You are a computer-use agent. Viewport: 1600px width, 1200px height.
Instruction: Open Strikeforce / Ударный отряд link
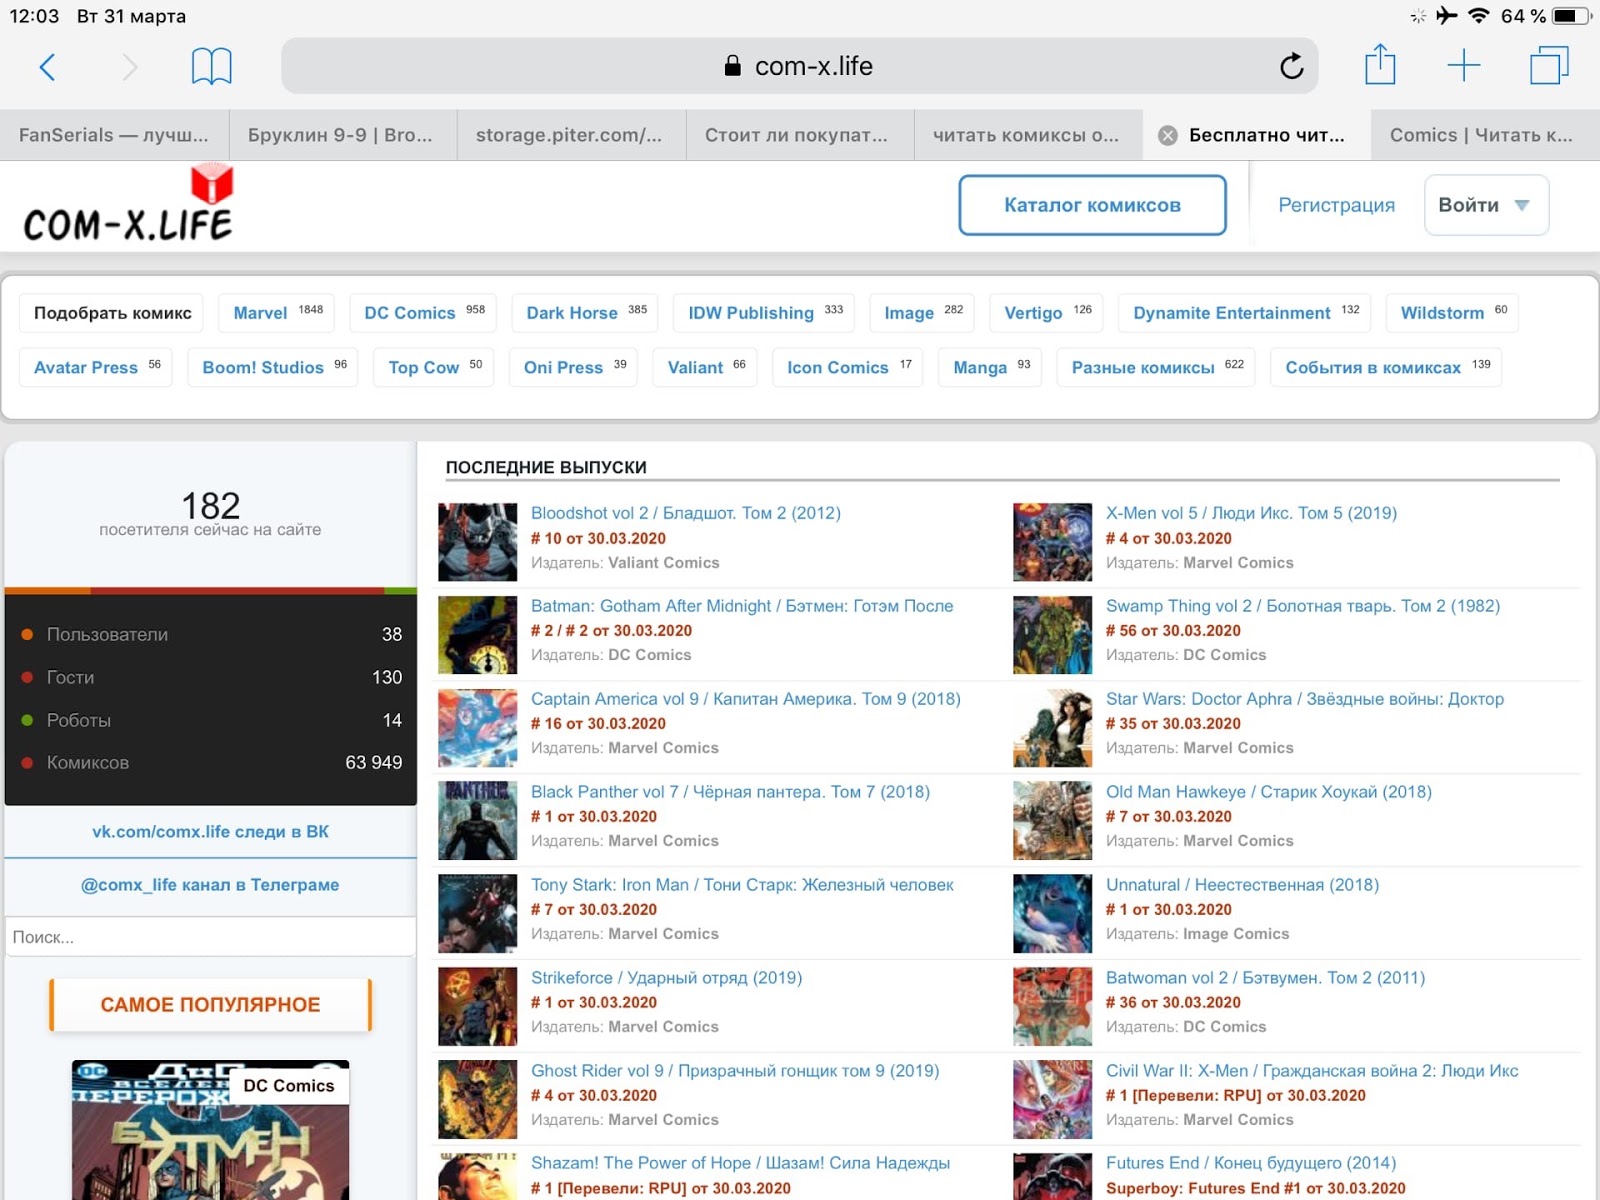(666, 978)
